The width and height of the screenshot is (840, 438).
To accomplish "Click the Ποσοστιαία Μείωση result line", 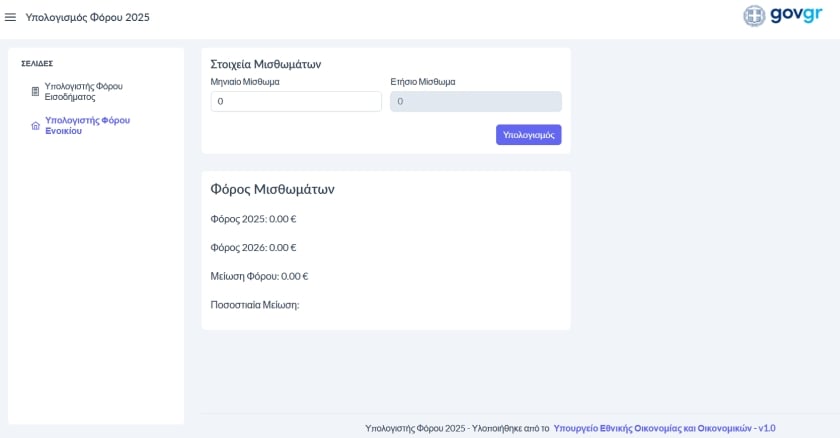I will point(254,305).
